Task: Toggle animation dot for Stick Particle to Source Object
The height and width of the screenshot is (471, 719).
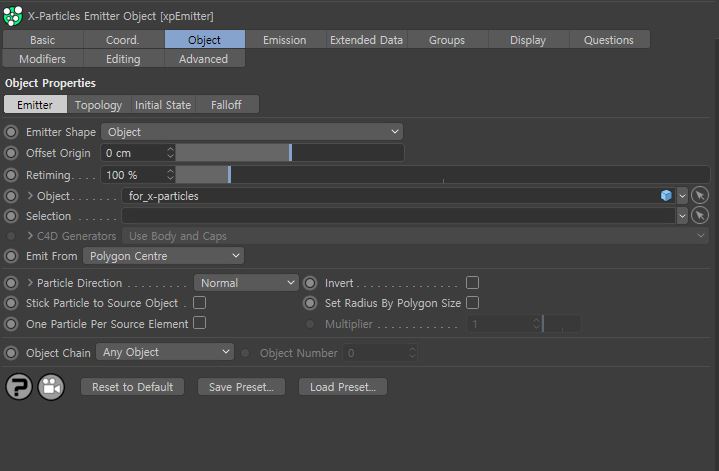Action: pyautogui.click(x=11, y=303)
